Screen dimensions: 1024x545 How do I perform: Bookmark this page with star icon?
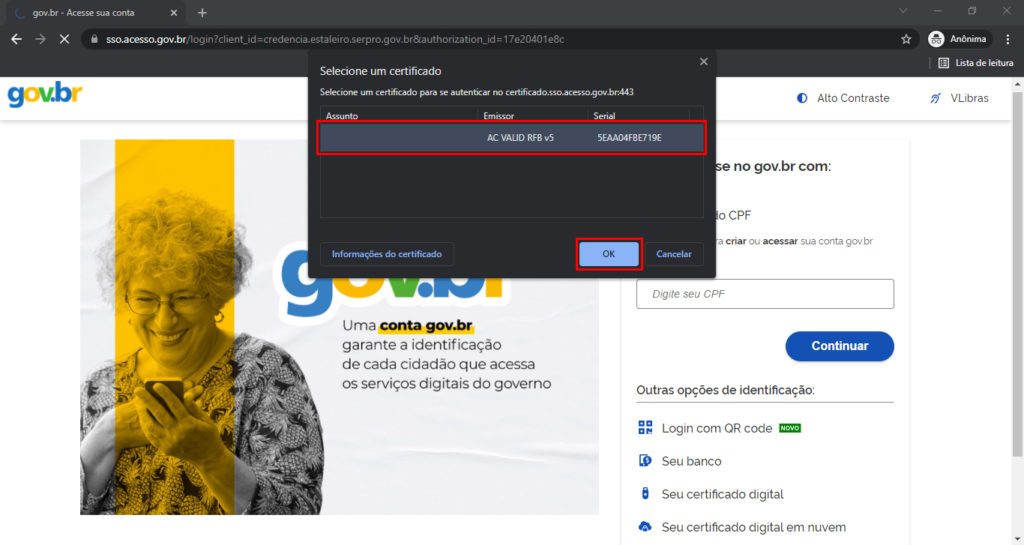click(906, 39)
